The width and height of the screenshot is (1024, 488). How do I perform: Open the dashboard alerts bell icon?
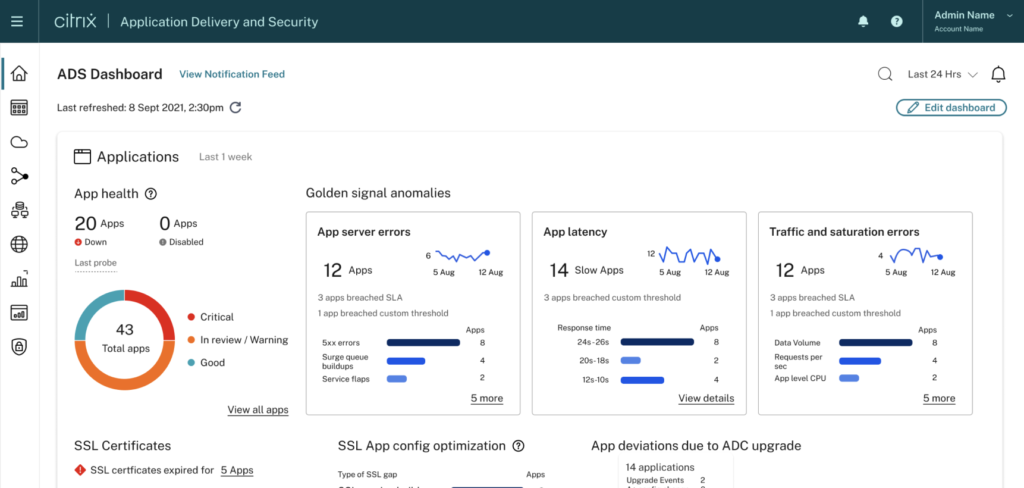click(x=997, y=74)
